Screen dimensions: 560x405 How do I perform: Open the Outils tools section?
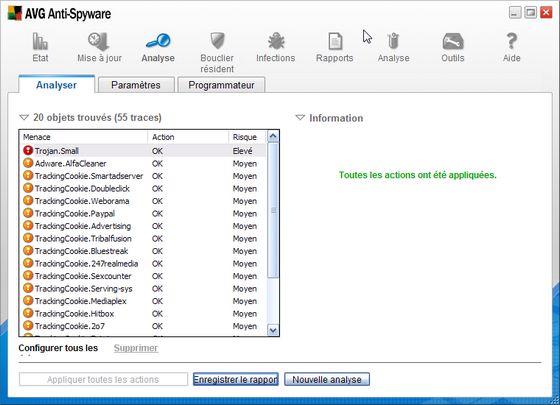coord(452,47)
